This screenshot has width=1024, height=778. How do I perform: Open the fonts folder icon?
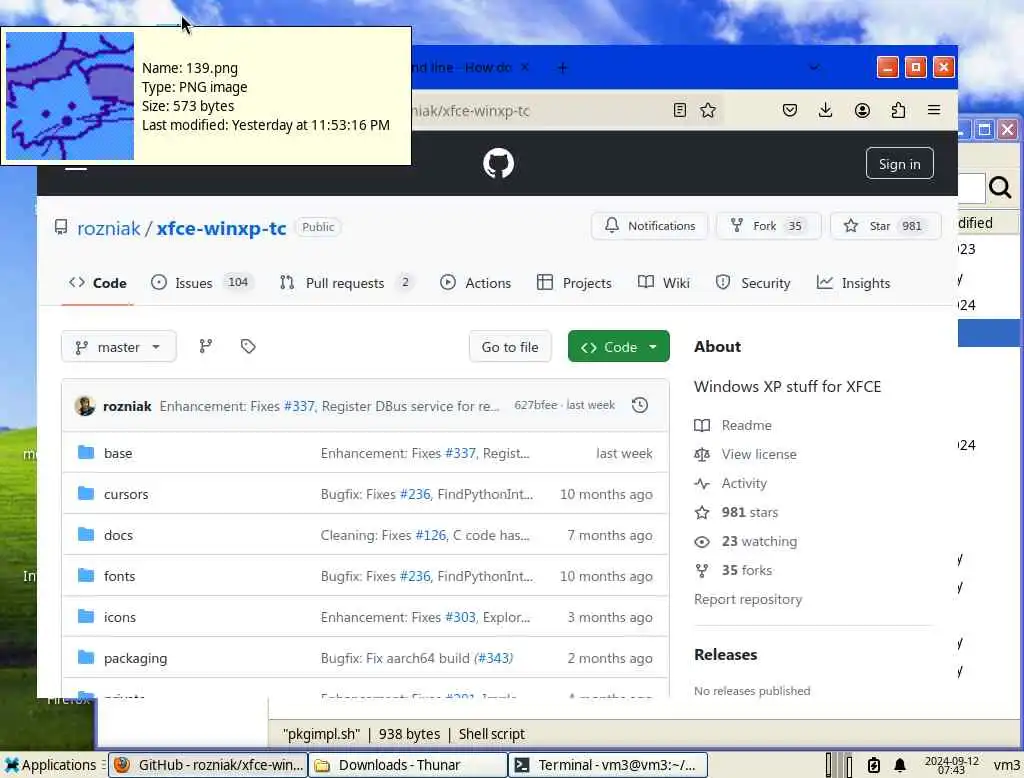tap(86, 575)
